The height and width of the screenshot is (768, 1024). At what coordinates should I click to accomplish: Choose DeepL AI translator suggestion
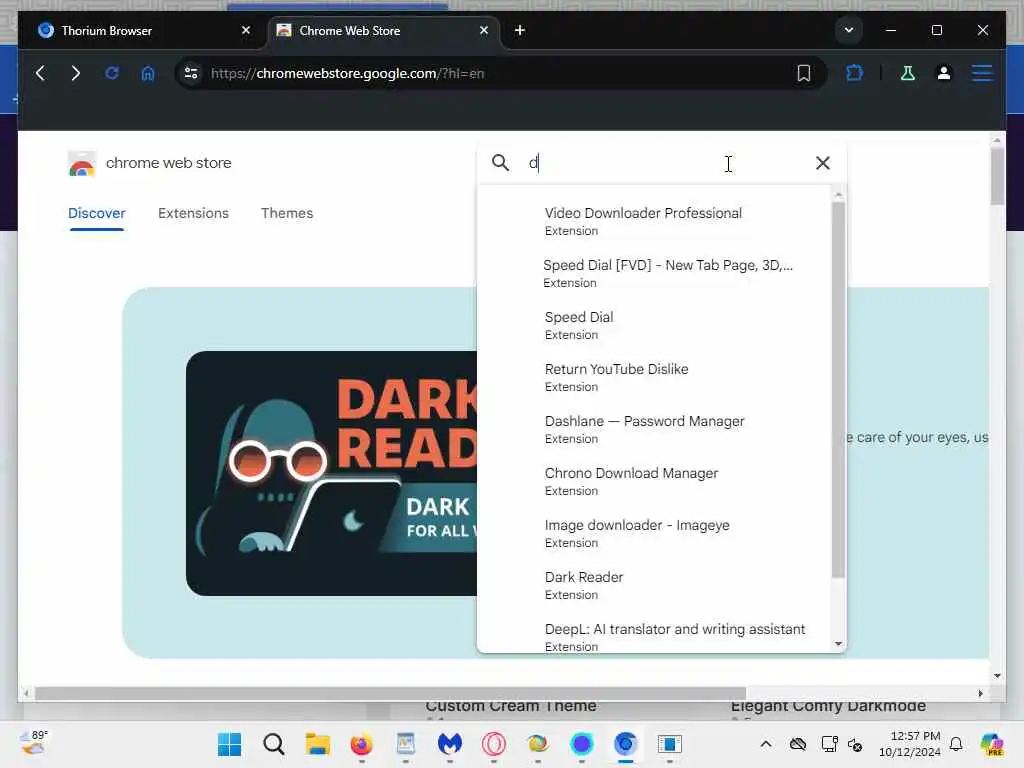pos(654,636)
